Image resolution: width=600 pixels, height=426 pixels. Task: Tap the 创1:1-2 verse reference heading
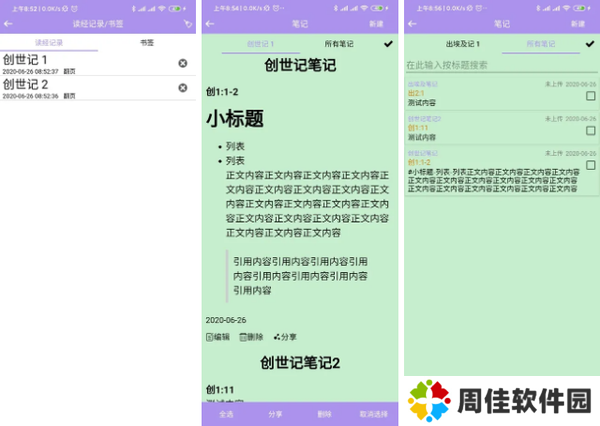pos(222,92)
